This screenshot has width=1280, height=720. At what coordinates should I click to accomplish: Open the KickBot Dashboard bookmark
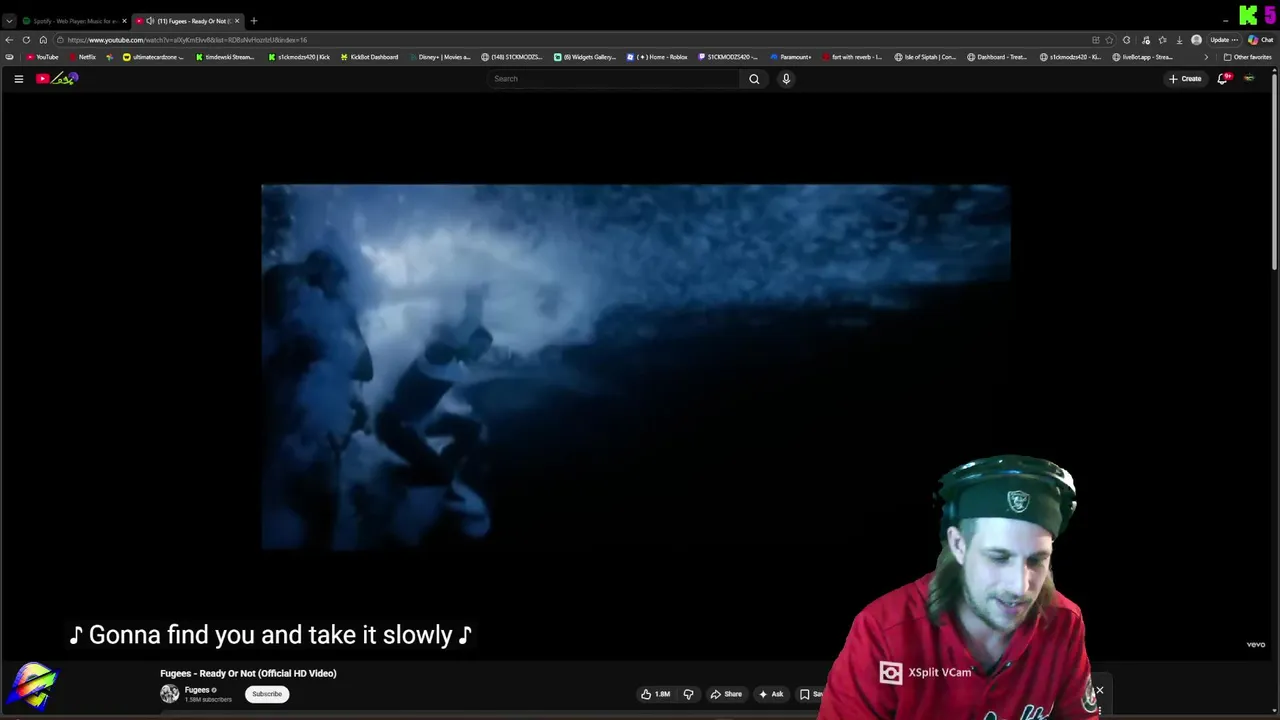pyautogui.click(x=369, y=57)
